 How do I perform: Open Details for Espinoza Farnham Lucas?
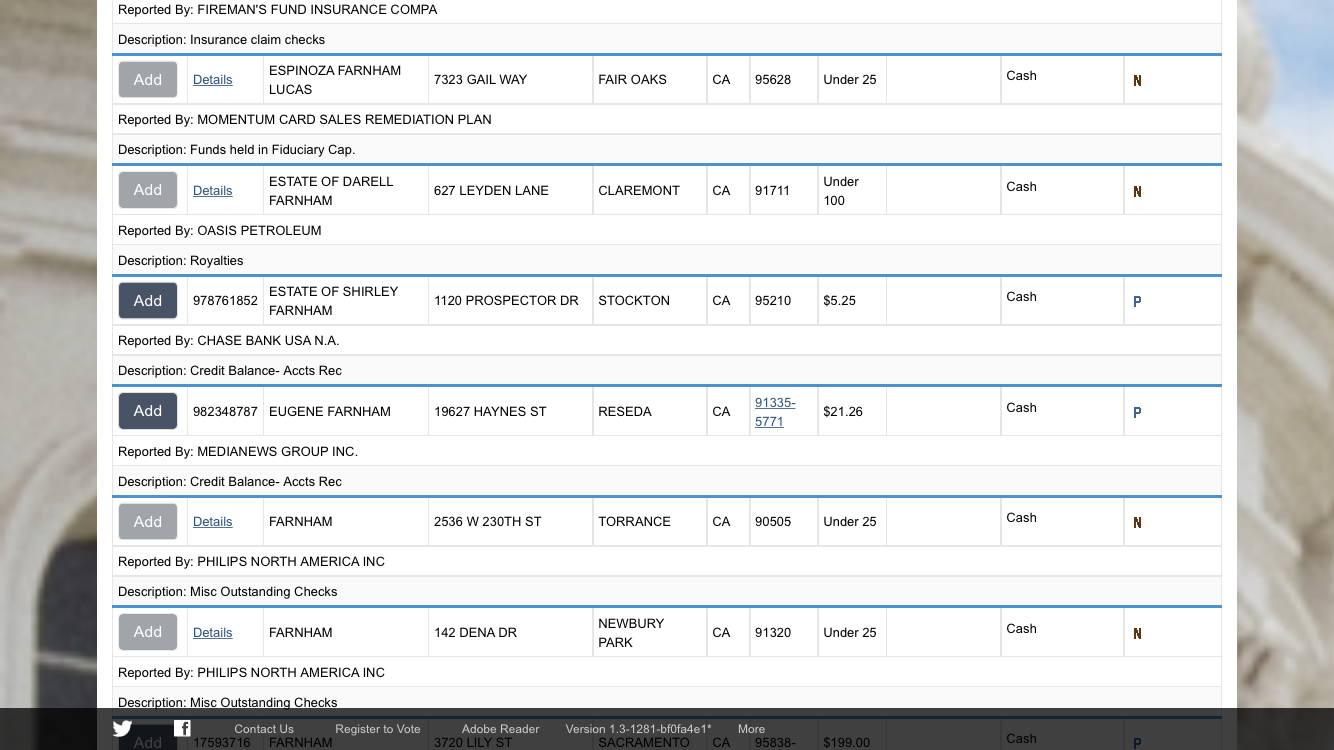point(213,79)
